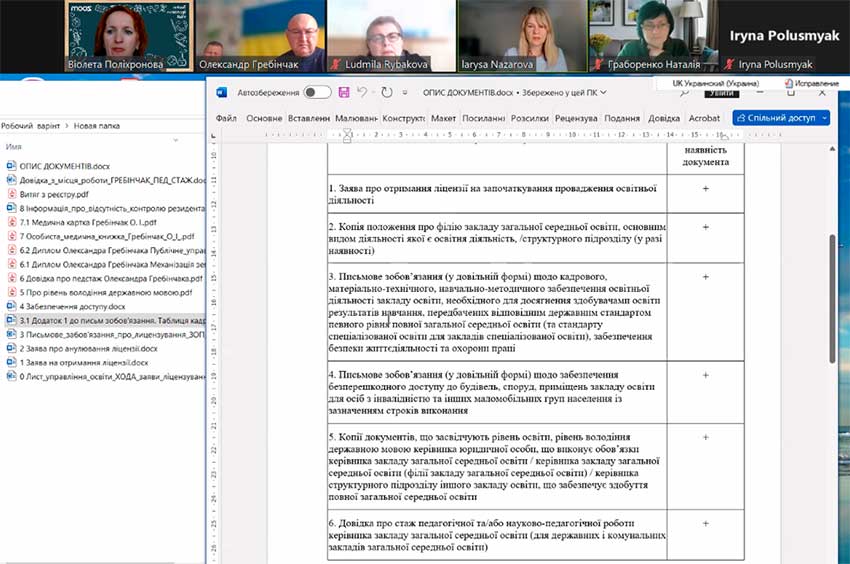This screenshot has width=850, height=564.
Task: Open 'Витяг з реєстру.pdf' file icon
Action: (x=12, y=194)
